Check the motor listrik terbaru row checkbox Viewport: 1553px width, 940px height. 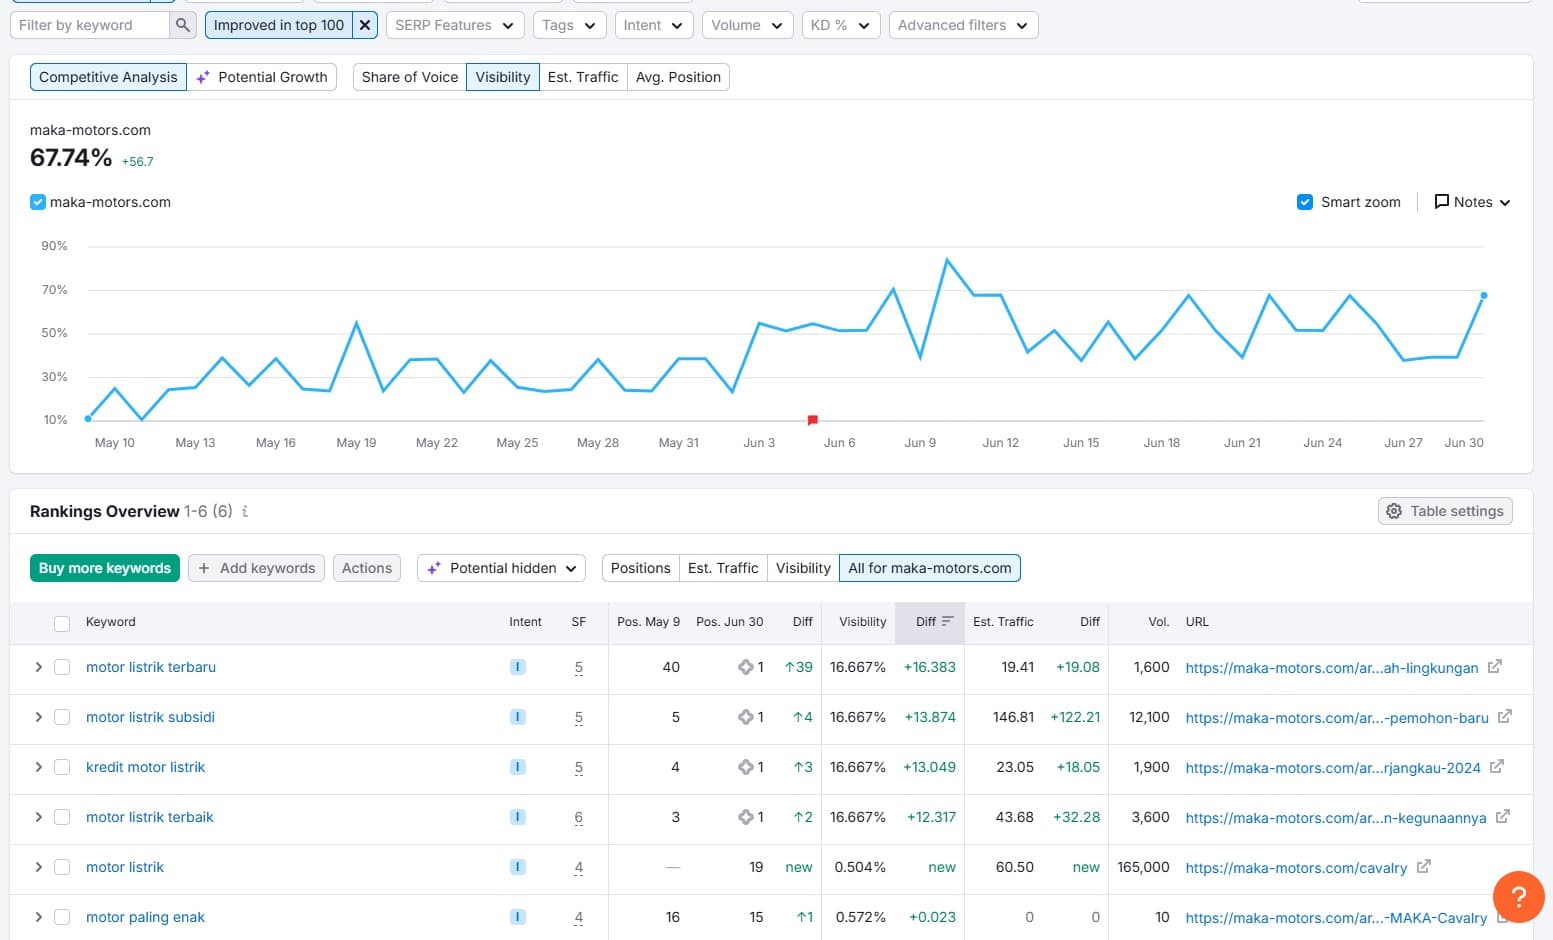[62, 667]
